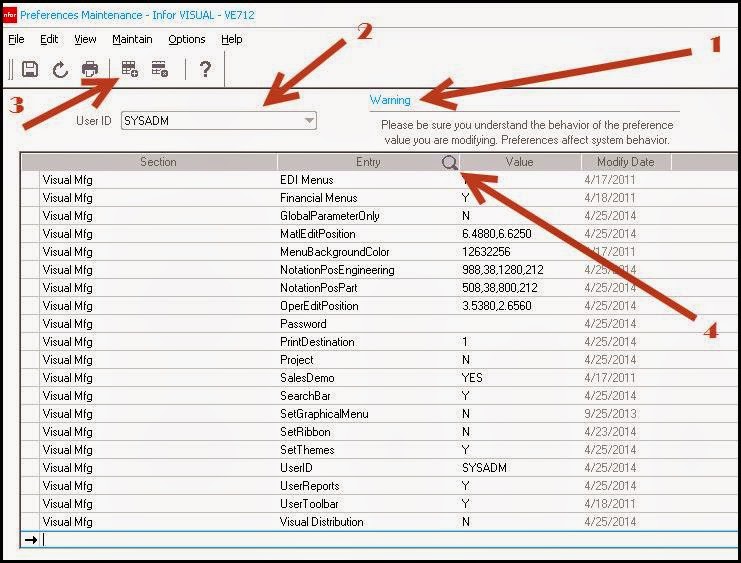Select the OperEditPosition entry cell
Screen dimensions: 741x563
368,306
